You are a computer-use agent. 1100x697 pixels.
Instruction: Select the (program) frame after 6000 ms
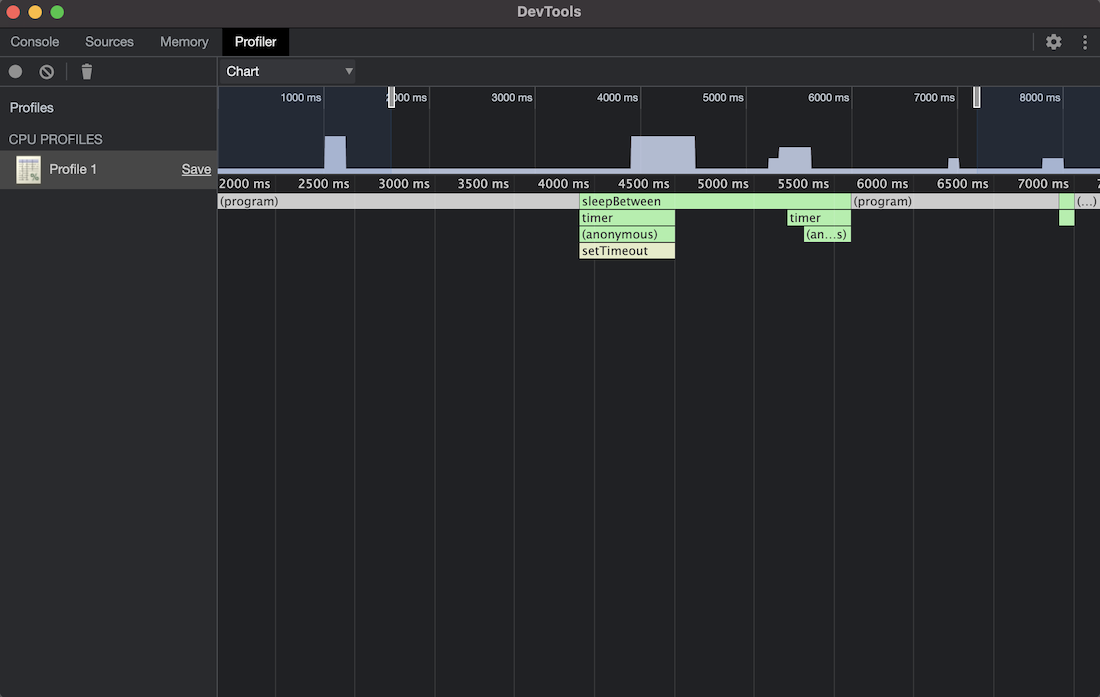coord(950,201)
